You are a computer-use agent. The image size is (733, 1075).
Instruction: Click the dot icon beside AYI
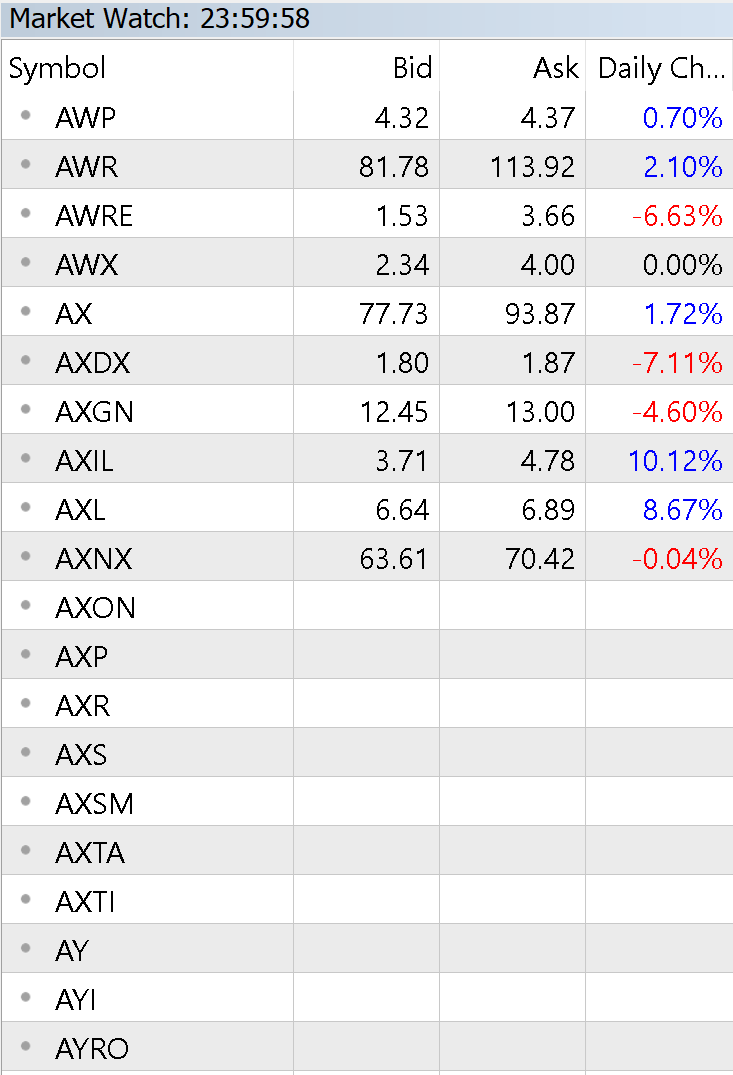point(26,997)
